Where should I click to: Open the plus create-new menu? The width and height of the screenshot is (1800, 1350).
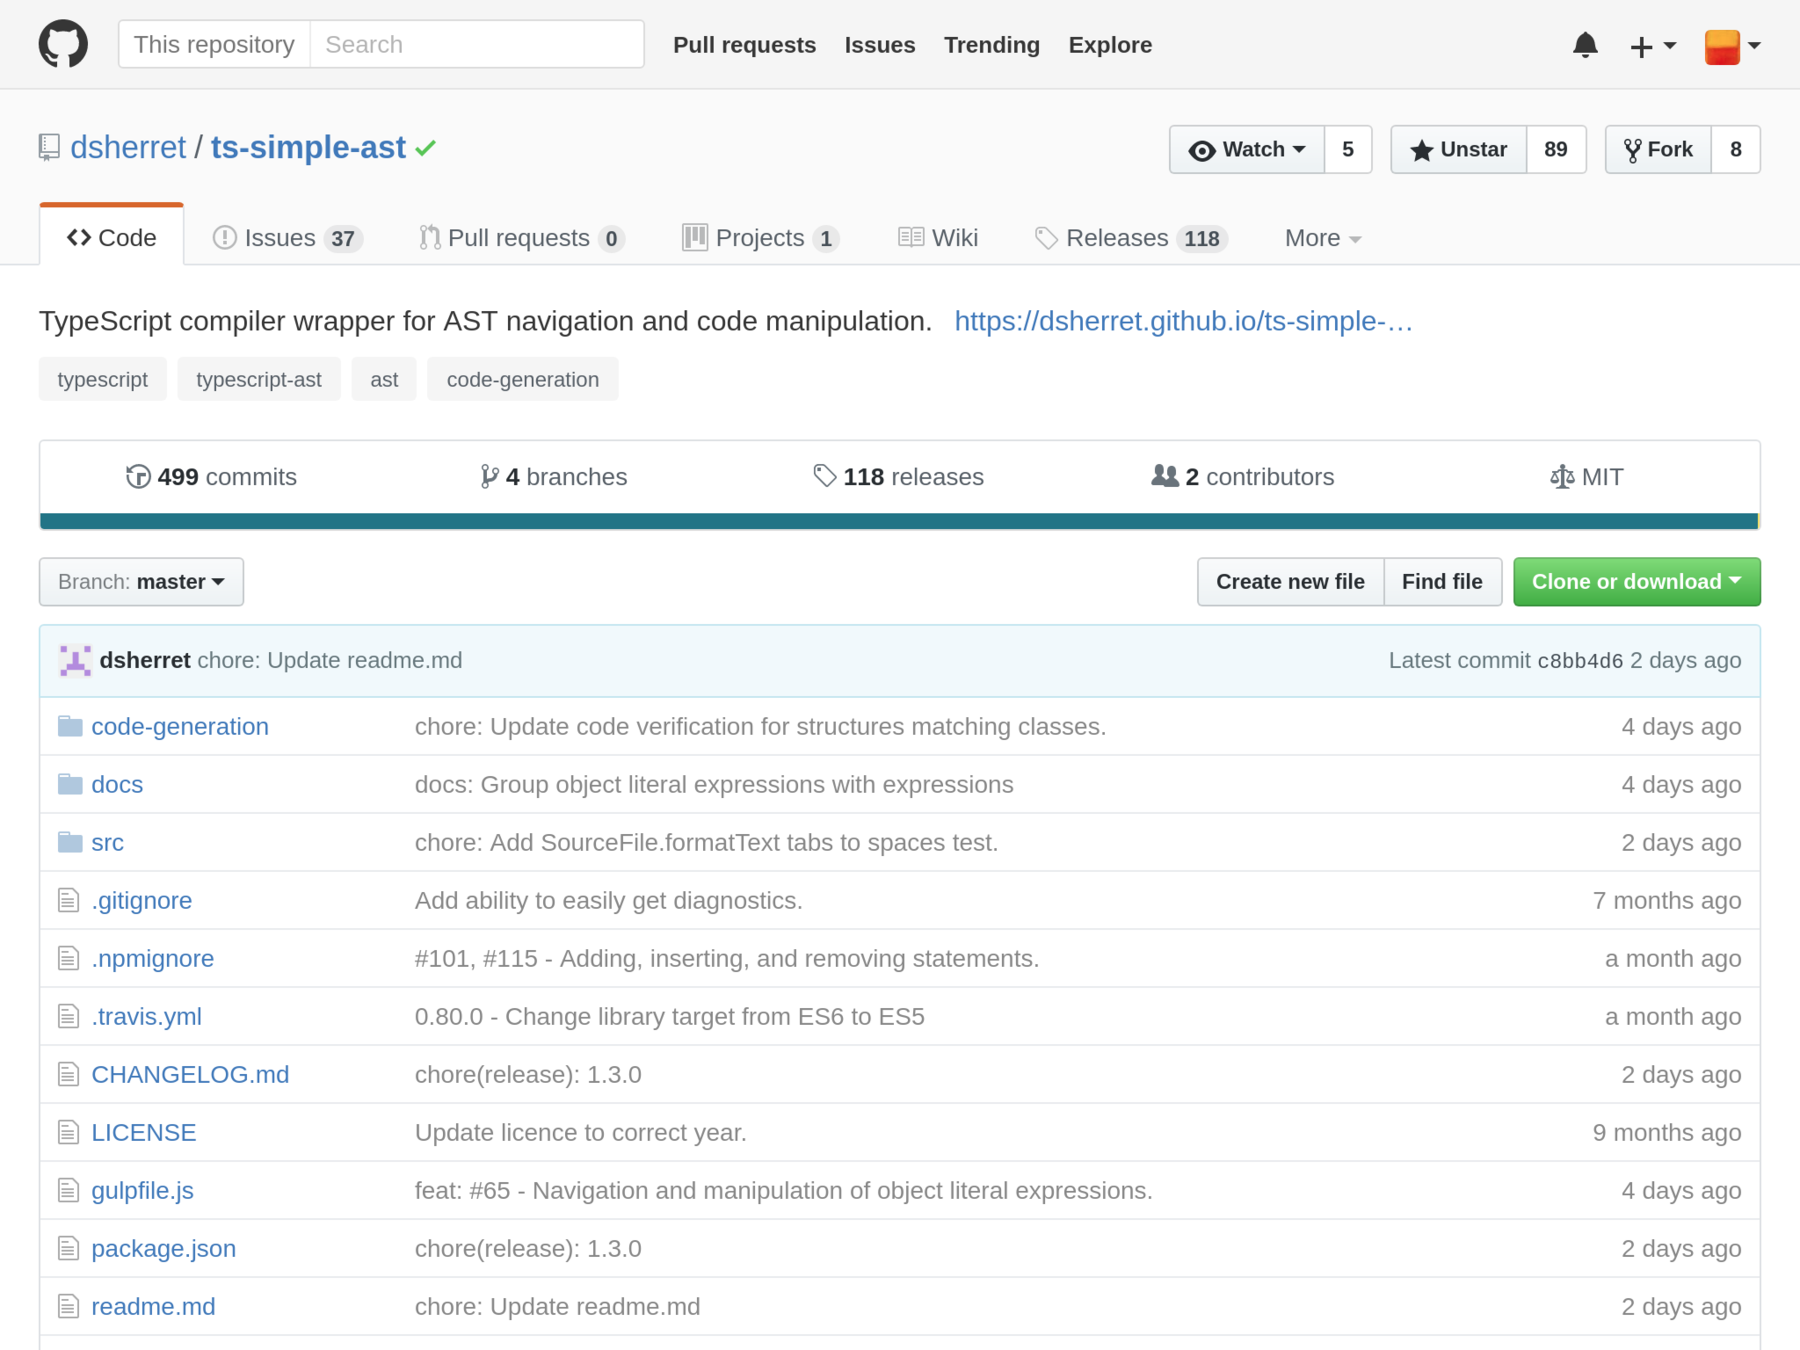click(x=1652, y=46)
